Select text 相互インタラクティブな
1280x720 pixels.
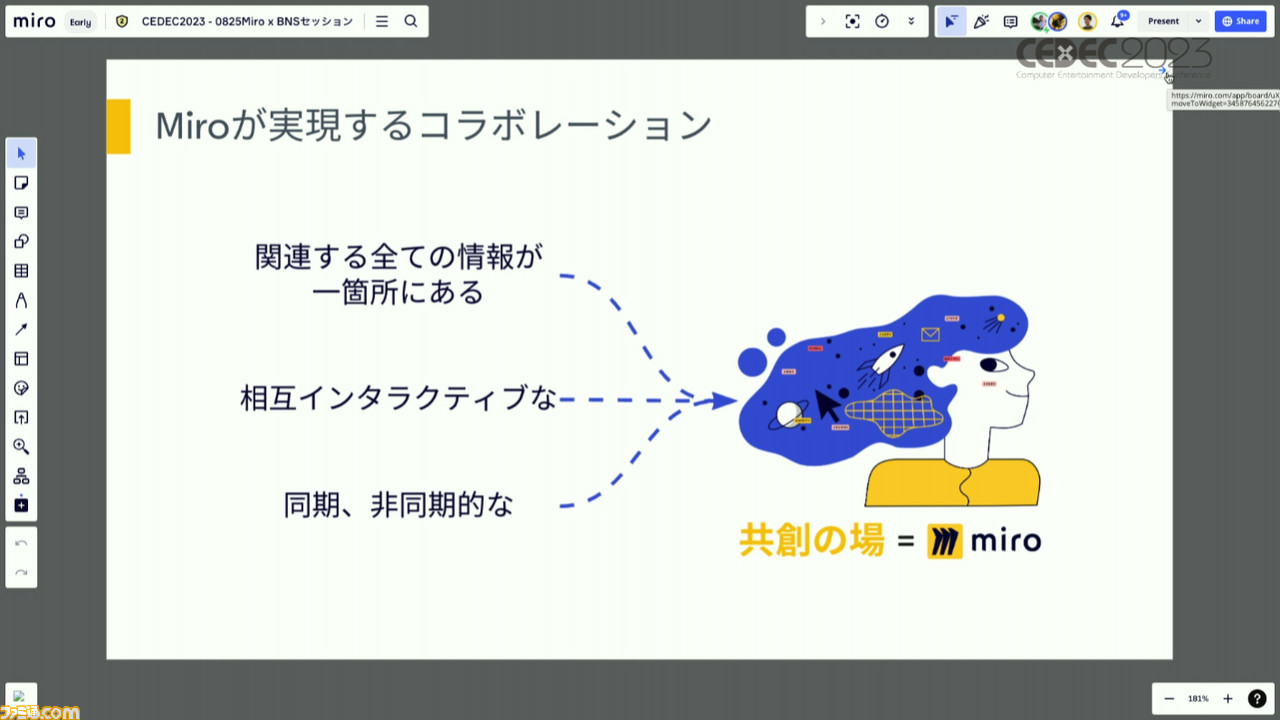398,398
